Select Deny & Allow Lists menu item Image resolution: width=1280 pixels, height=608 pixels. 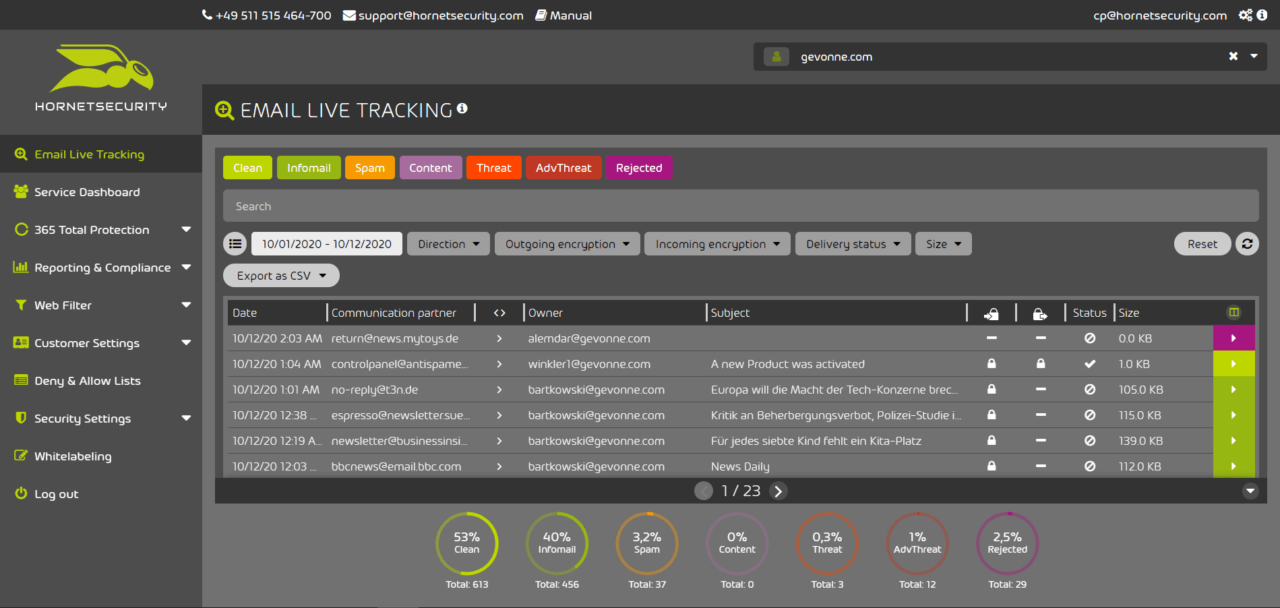(87, 381)
